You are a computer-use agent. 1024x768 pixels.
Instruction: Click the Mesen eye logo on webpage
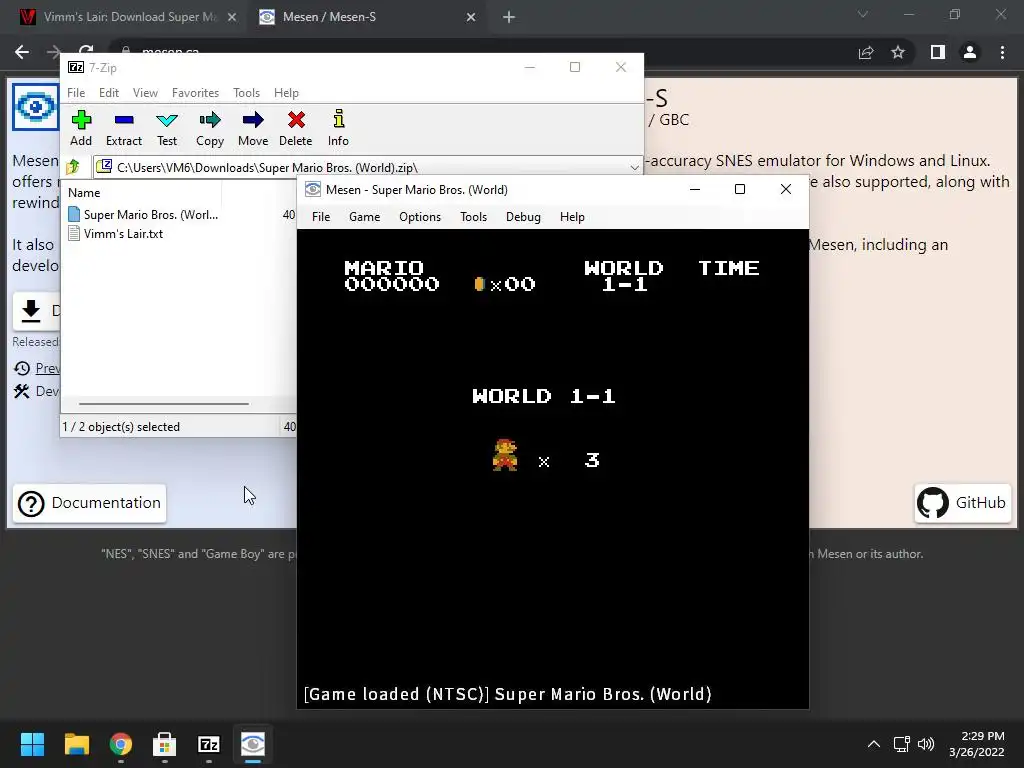click(36, 106)
